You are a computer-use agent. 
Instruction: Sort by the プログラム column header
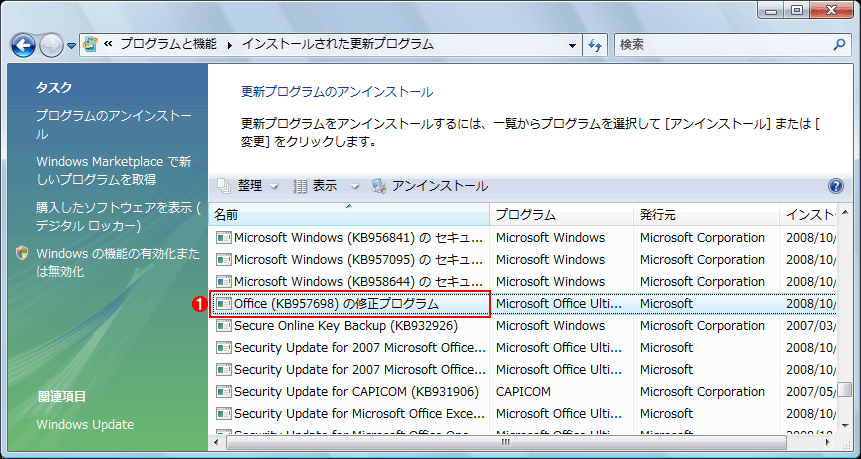[x=561, y=215]
